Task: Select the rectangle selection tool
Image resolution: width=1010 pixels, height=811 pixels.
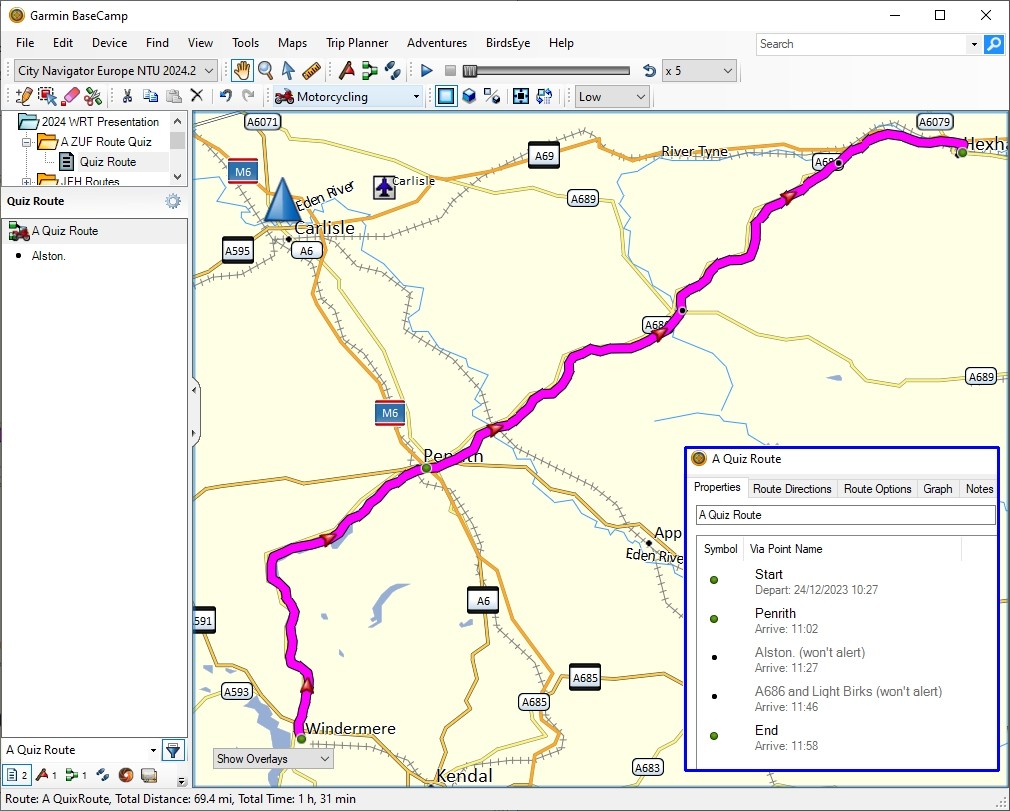Action: pyautogui.click(x=47, y=97)
